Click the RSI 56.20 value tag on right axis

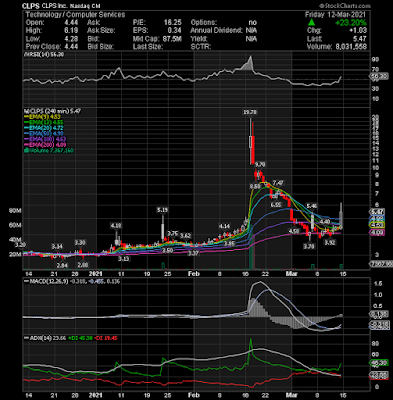pyautogui.click(x=379, y=76)
